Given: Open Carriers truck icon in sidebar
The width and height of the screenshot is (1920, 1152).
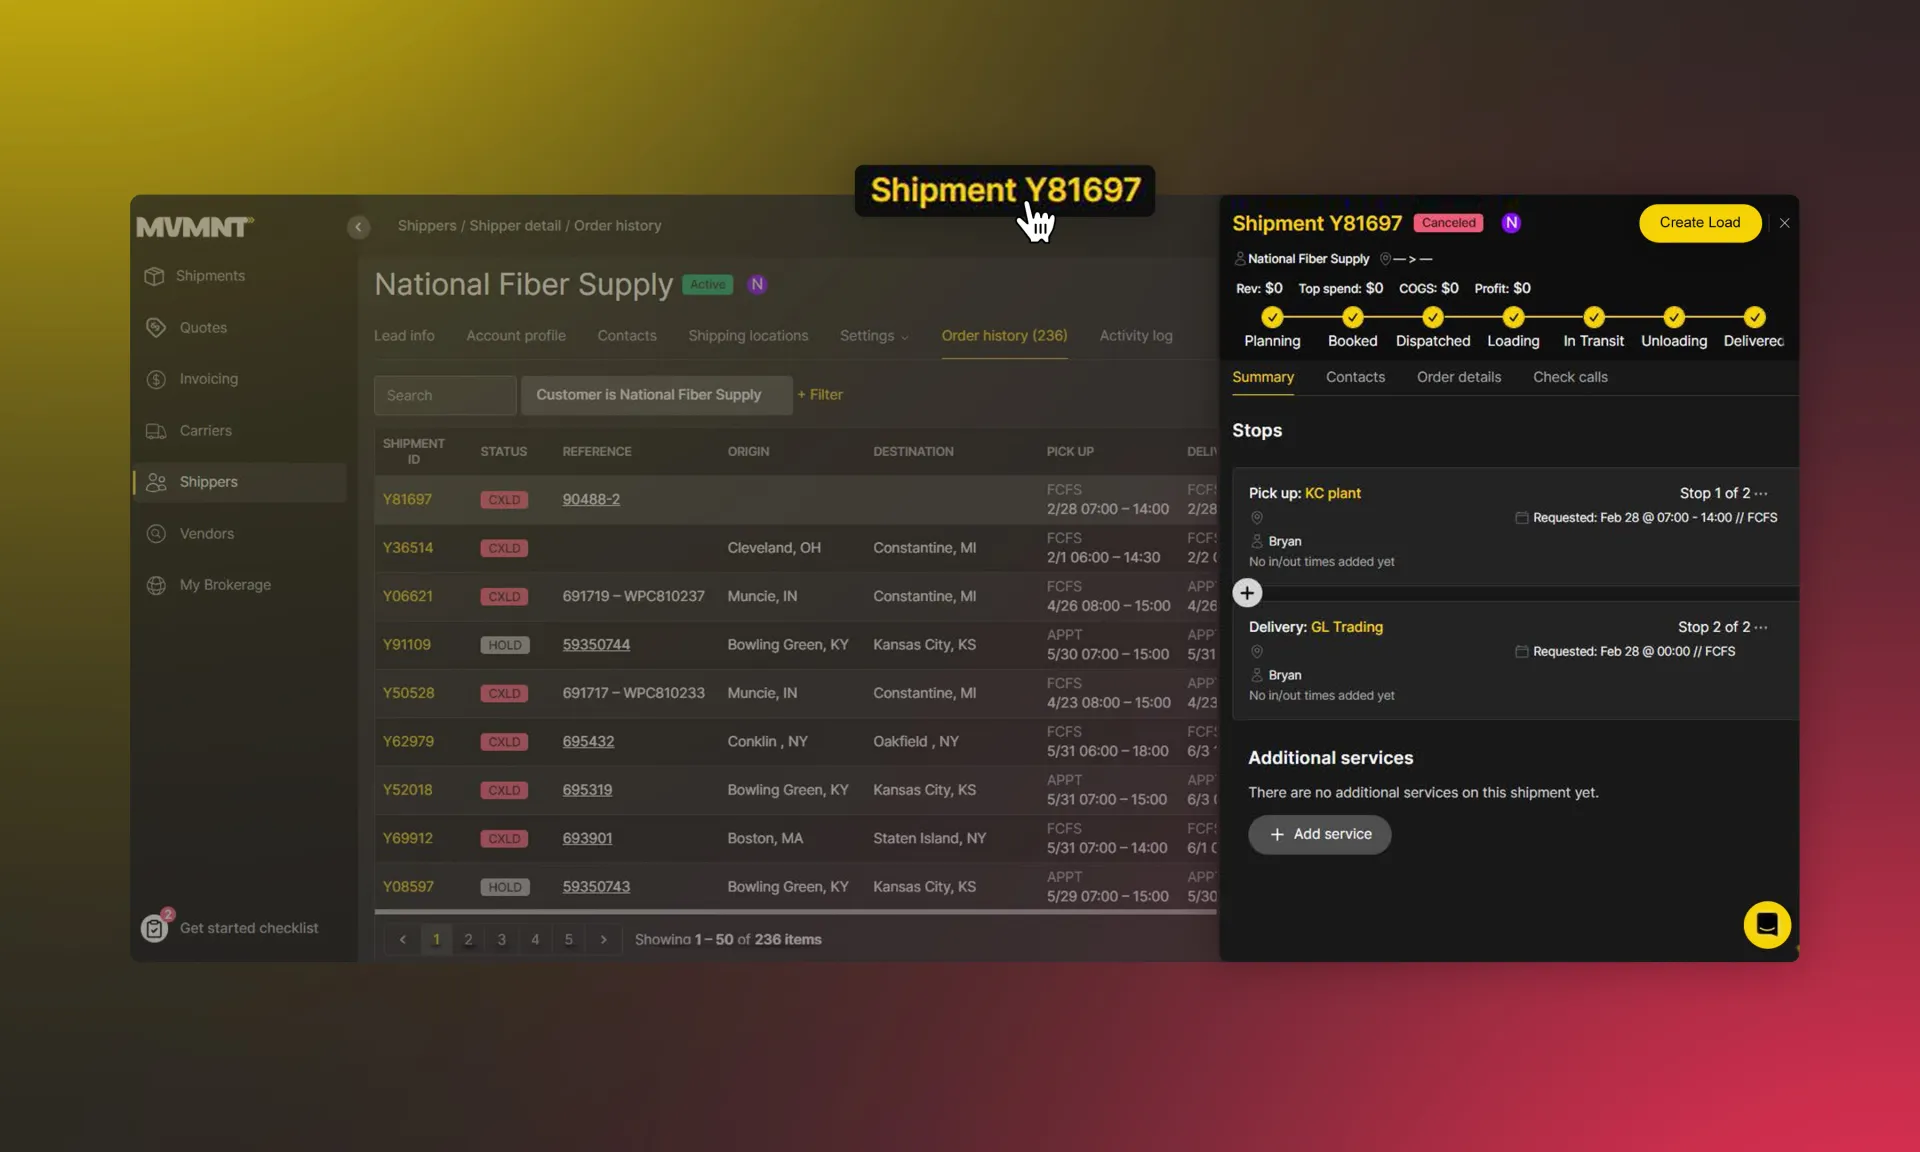Looking at the screenshot, I should (x=156, y=431).
